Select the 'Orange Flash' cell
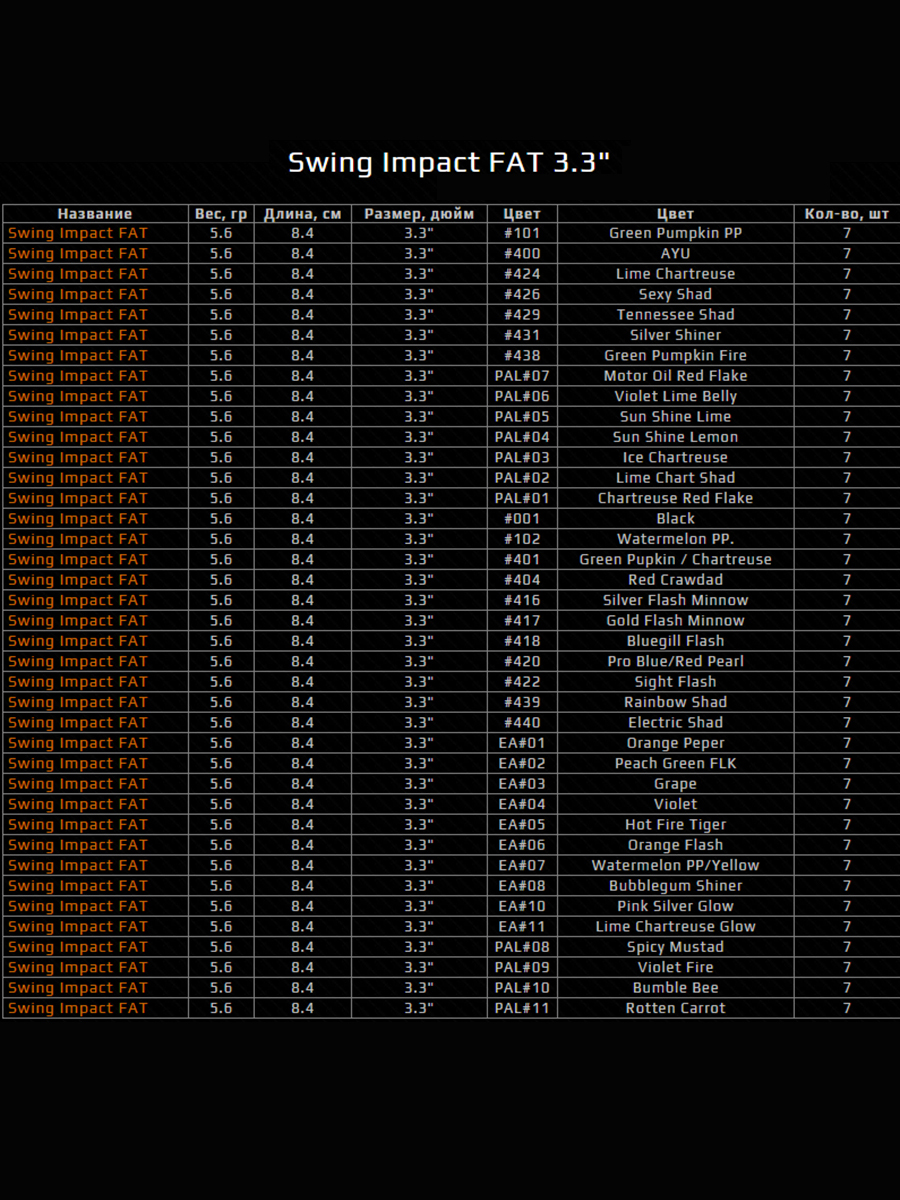 click(x=676, y=845)
